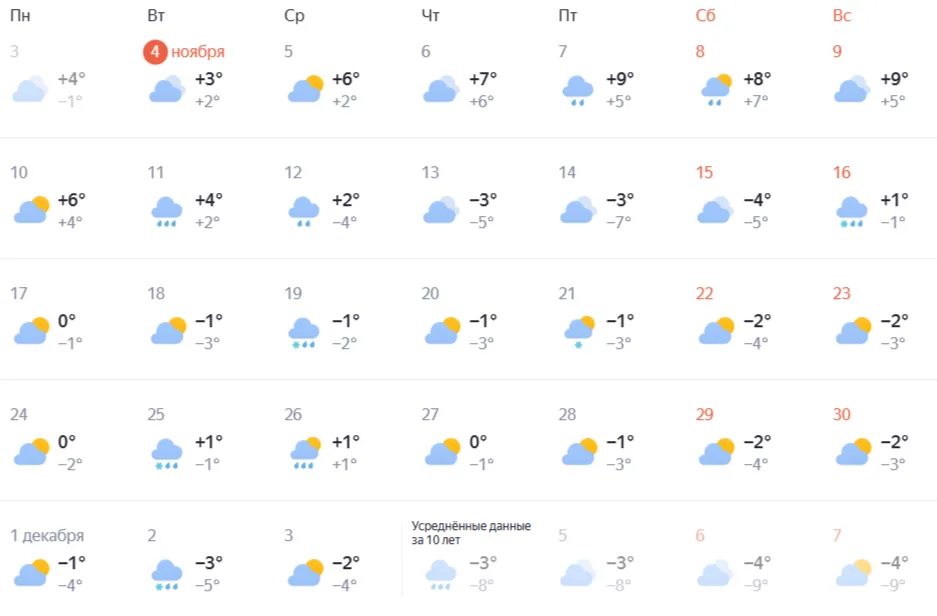
Task: Select the partly sunny icon on November 5
Action: pos(305,90)
